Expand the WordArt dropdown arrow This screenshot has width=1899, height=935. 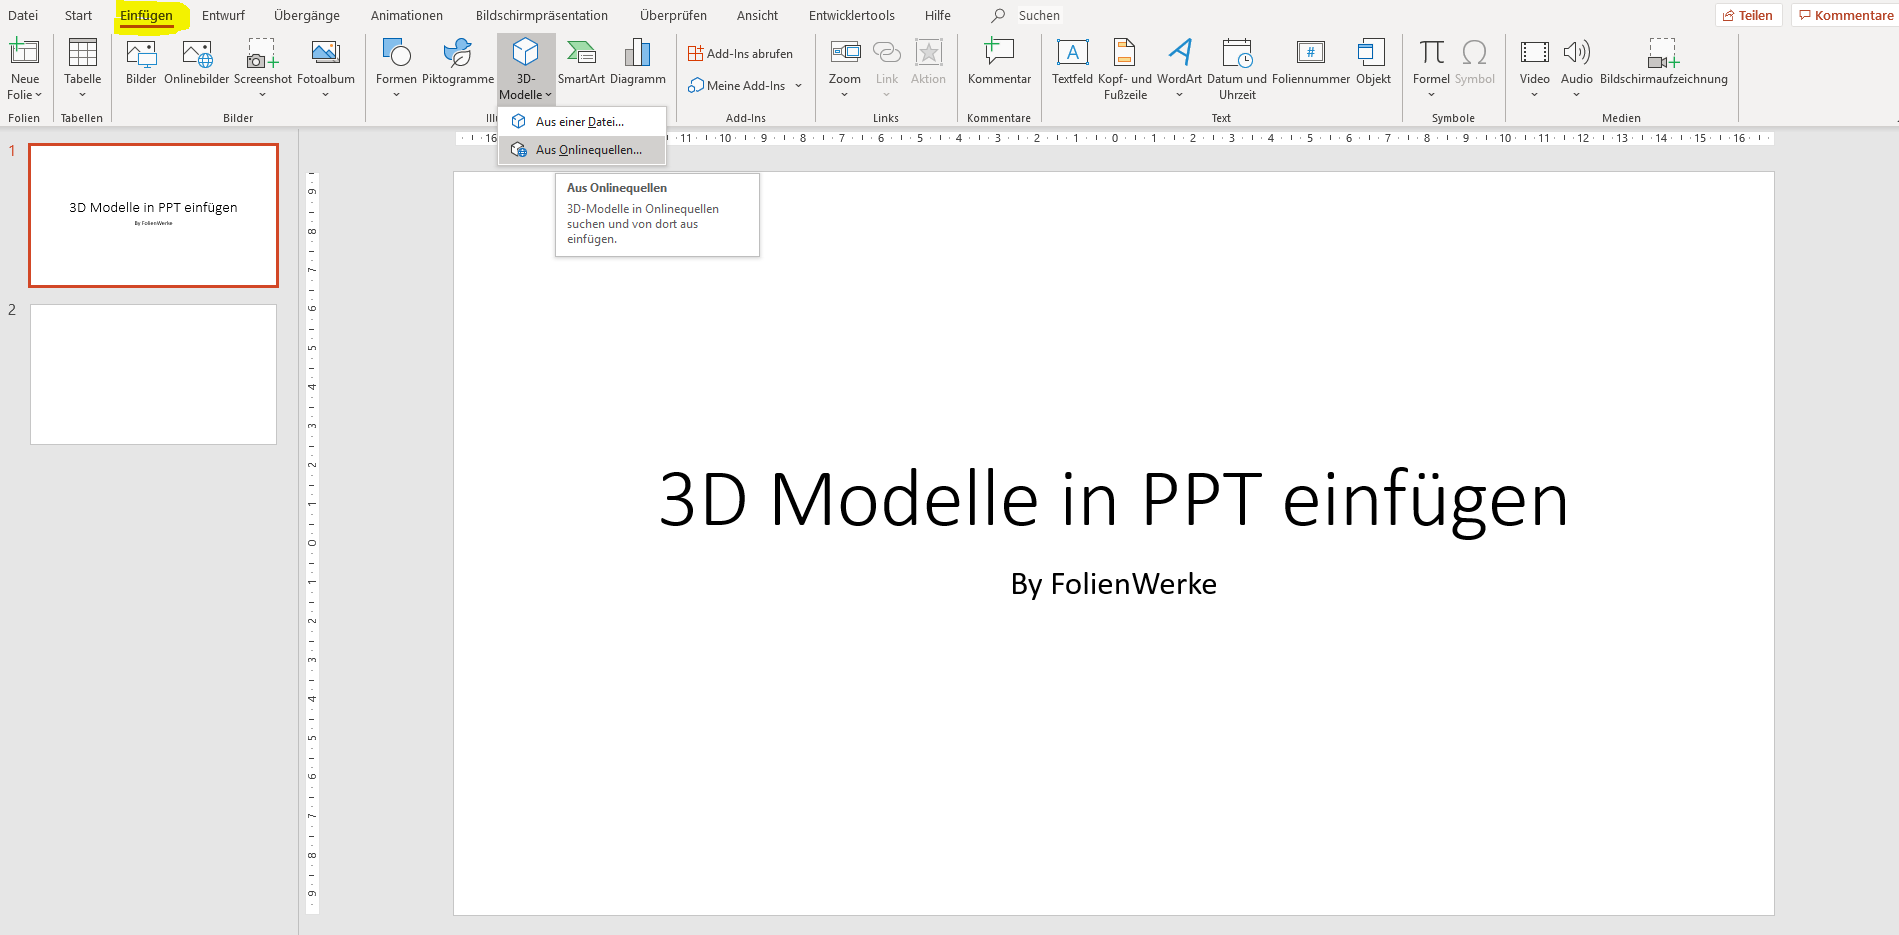pyautogui.click(x=1179, y=95)
